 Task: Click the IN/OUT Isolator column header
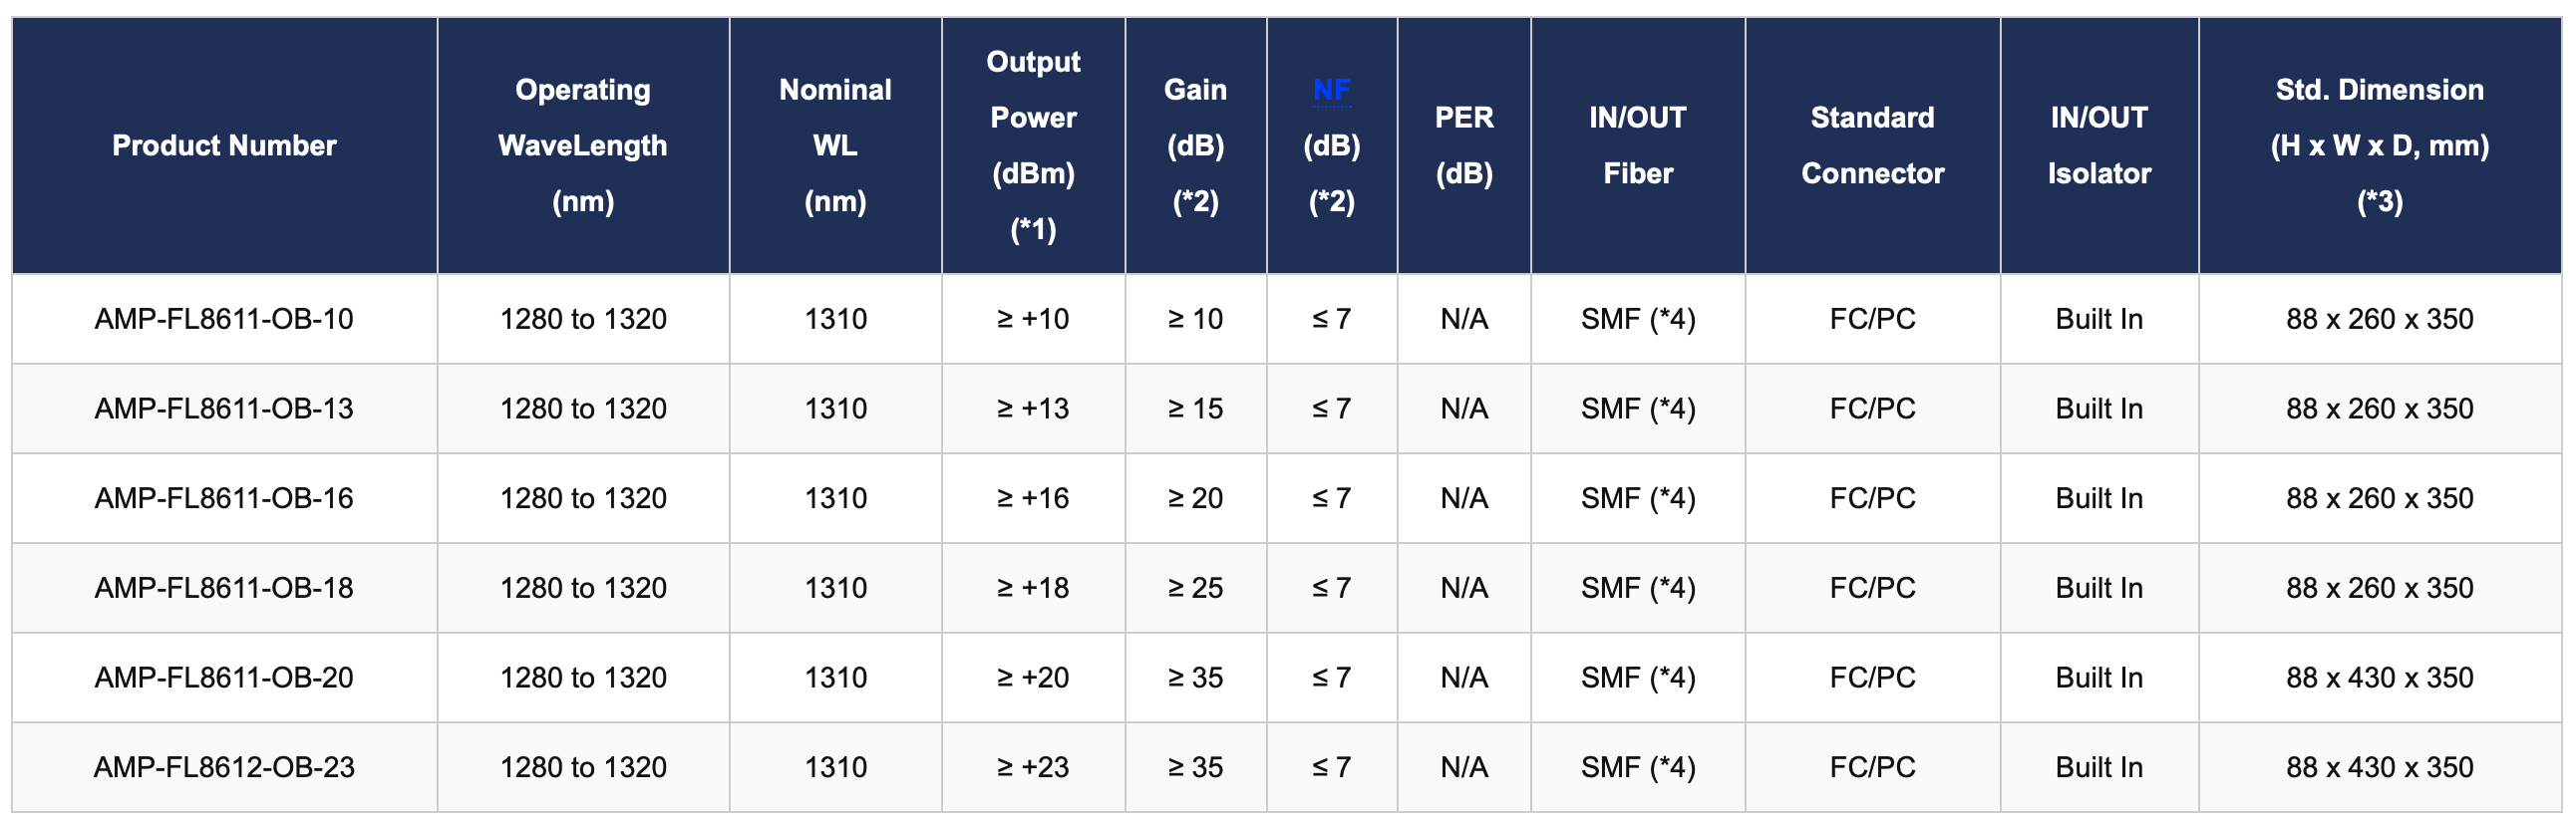[2099, 146]
